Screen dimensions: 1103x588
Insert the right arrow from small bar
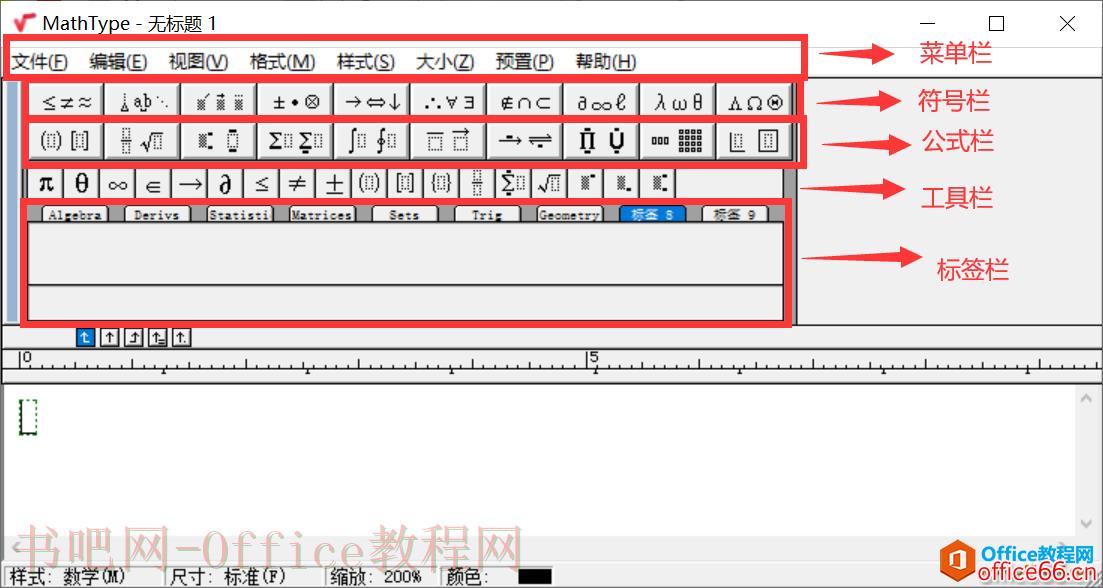point(190,184)
